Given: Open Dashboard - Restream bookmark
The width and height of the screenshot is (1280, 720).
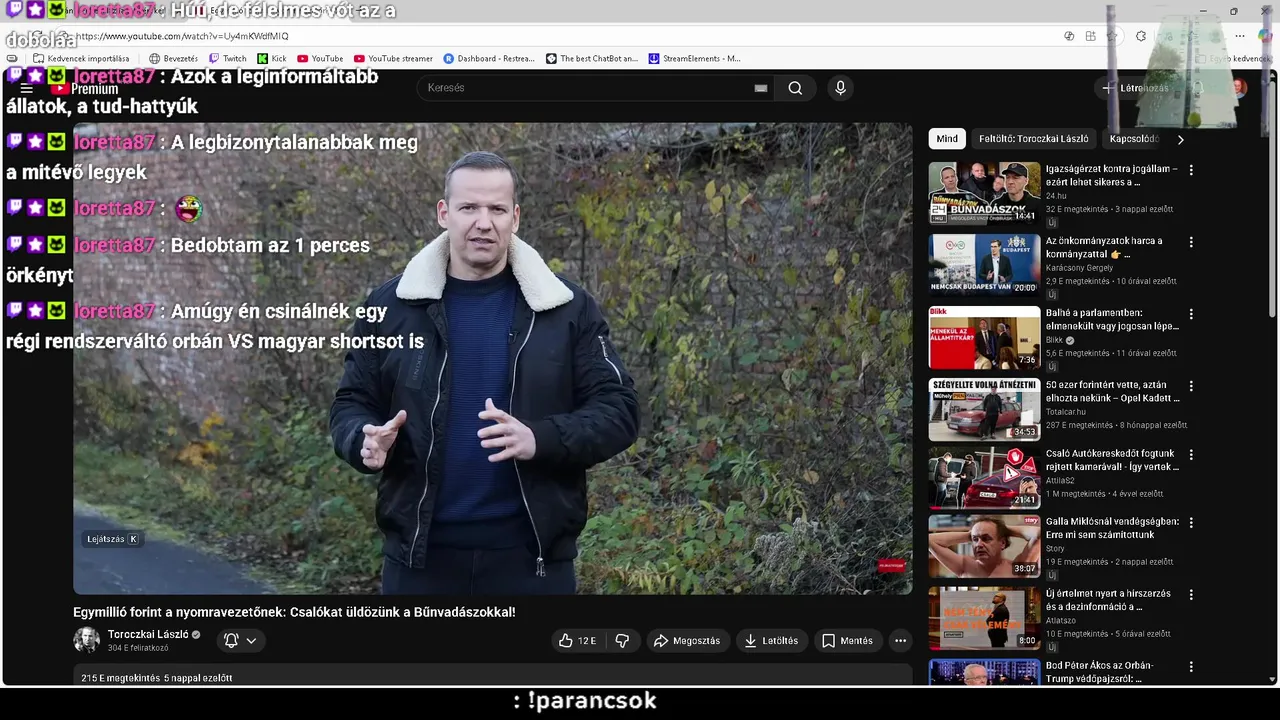Looking at the screenshot, I should [489, 58].
